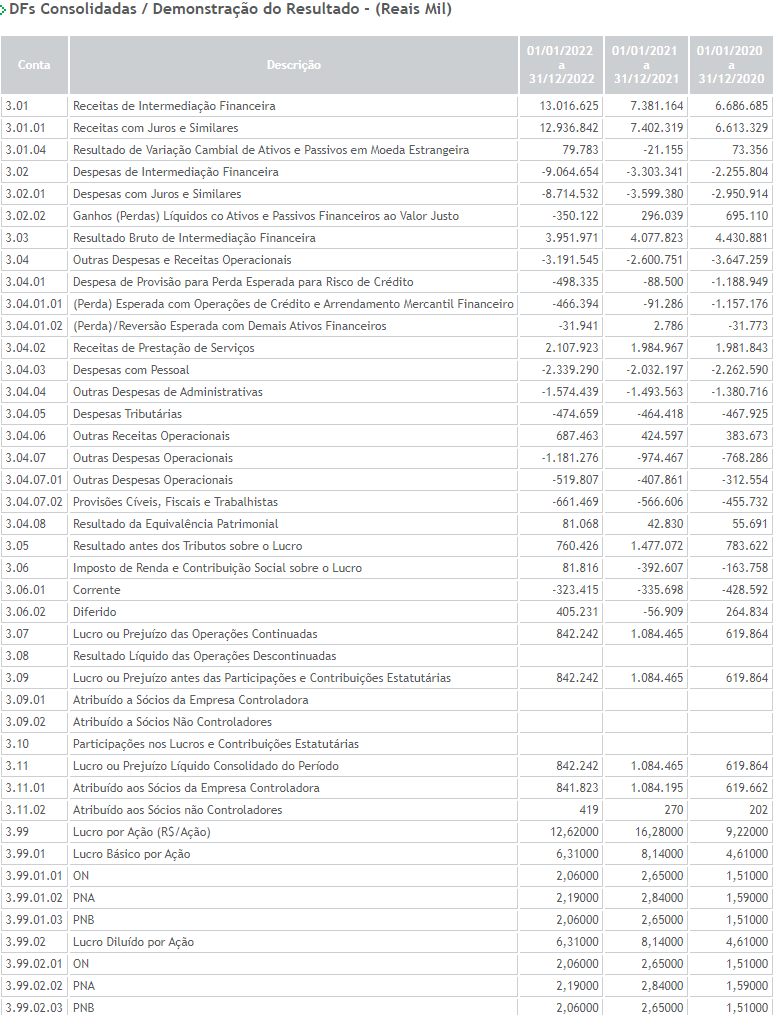773x1017 pixels.
Task: Click account code 3.99.01.03
Action: pos(34,922)
